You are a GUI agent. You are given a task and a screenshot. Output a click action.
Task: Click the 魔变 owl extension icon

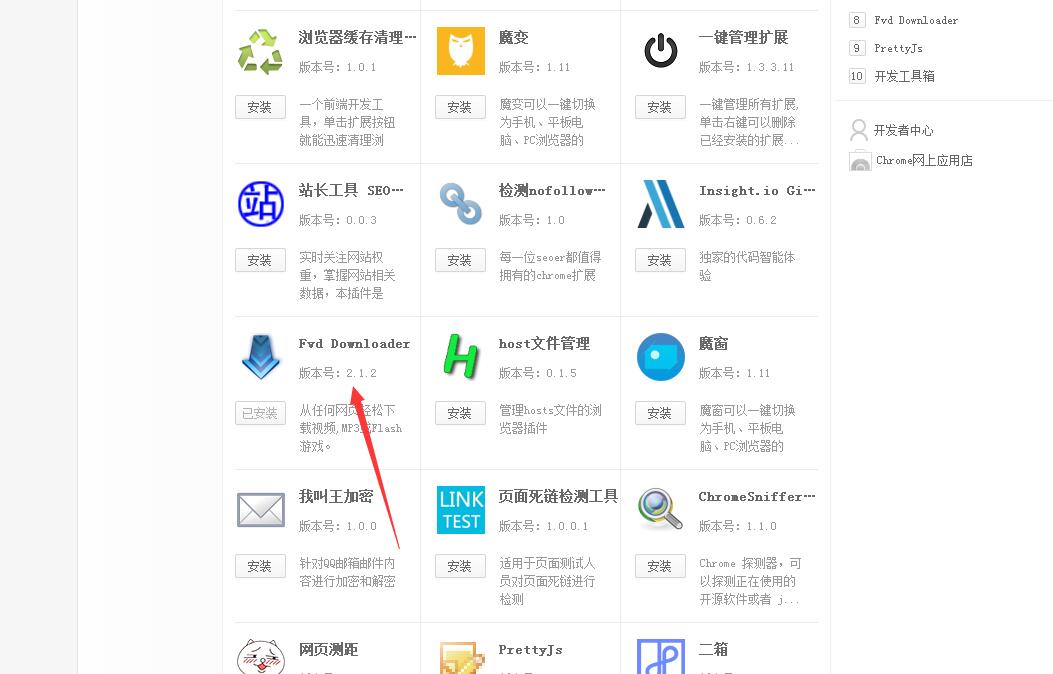(x=460, y=50)
